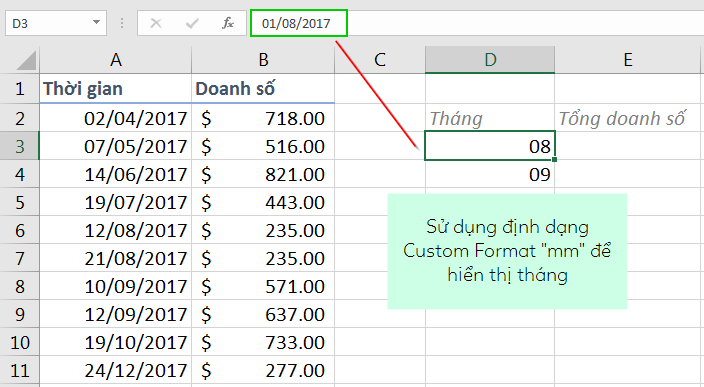Click the 'Tổng doanh số' label cell
This screenshot has height=387, width=704.
628,118
